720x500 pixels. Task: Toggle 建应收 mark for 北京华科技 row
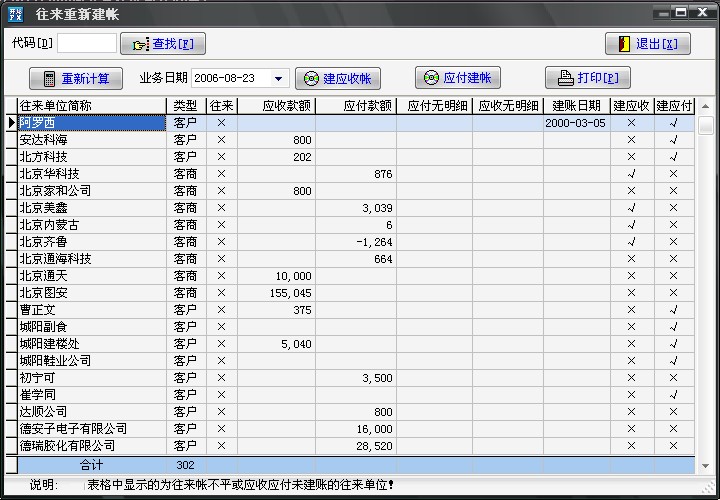pyautogui.click(x=632, y=174)
